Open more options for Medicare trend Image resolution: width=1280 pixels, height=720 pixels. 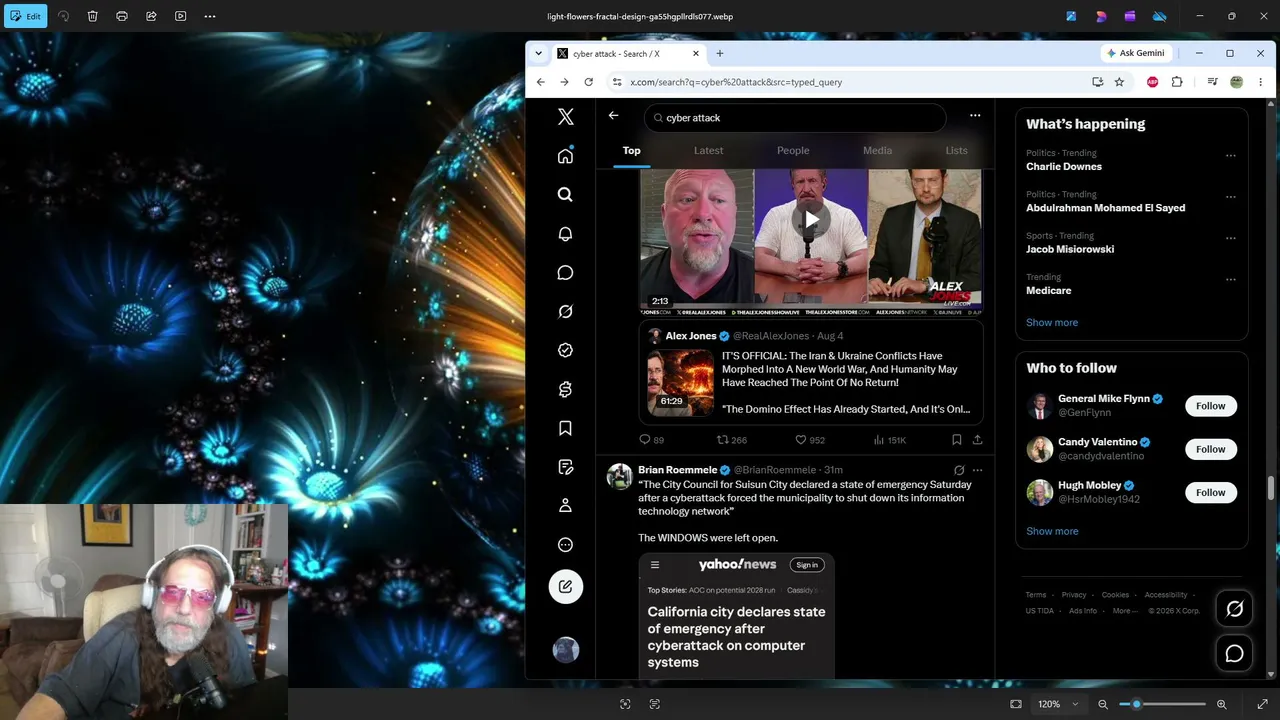coord(1231,280)
